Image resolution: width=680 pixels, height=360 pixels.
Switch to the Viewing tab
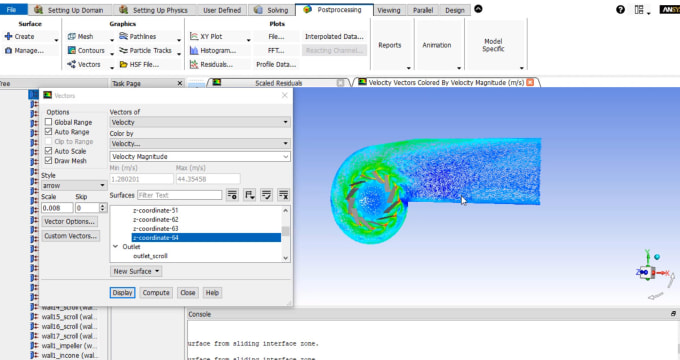389,10
